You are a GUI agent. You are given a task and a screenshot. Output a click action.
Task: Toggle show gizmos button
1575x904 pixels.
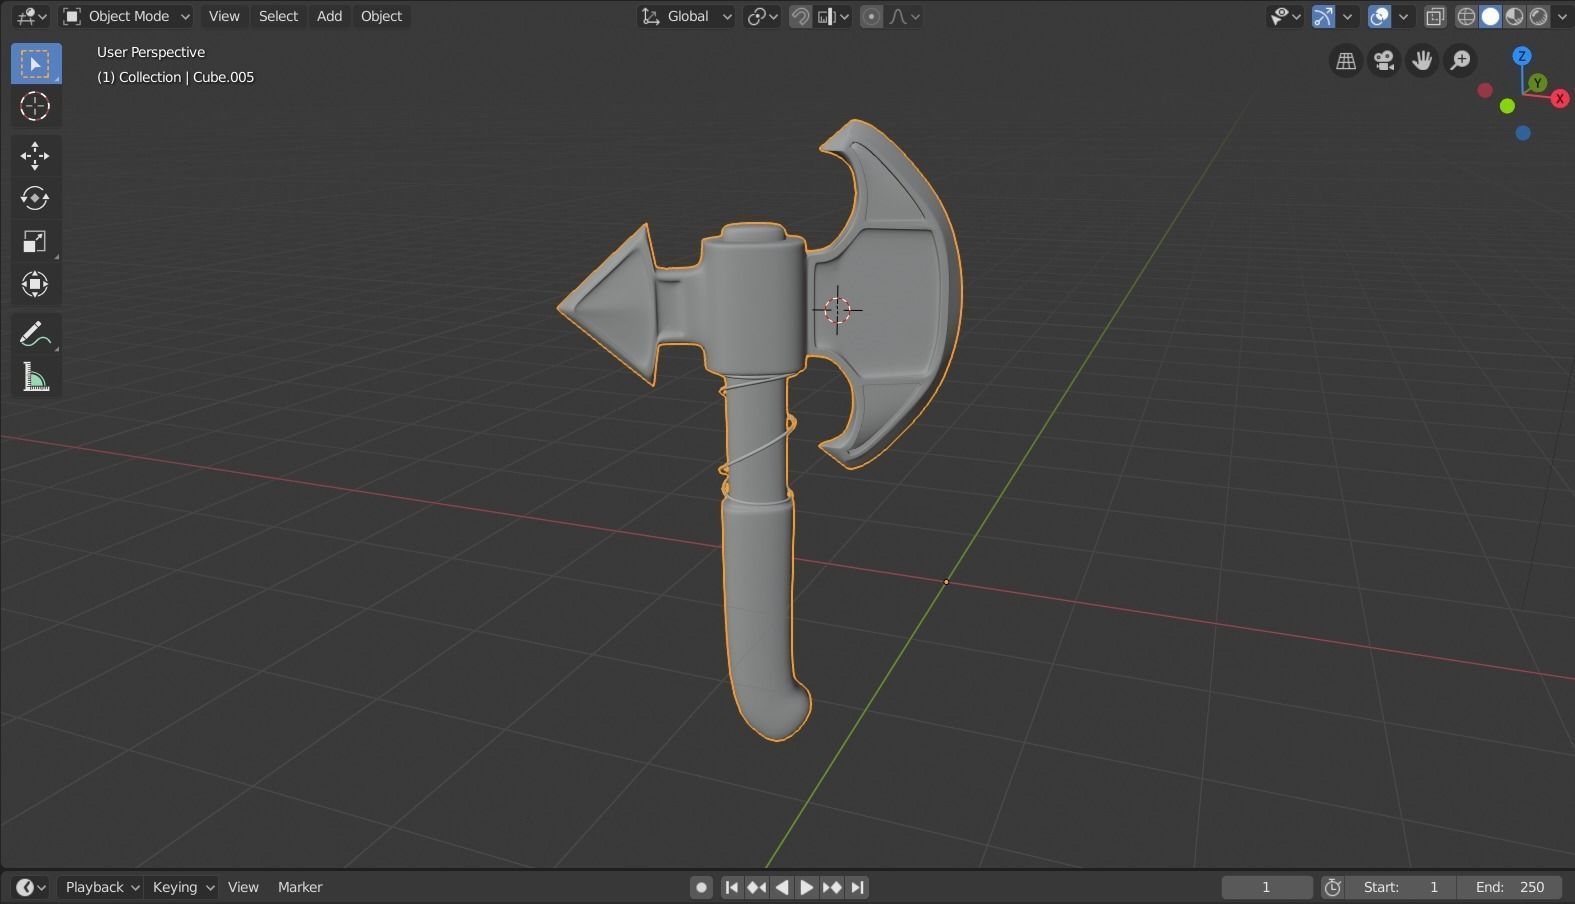[1323, 16]
